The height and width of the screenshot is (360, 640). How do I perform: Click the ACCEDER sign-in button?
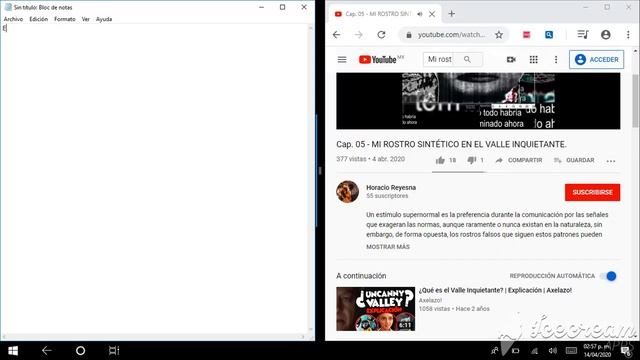pos(596,60)
